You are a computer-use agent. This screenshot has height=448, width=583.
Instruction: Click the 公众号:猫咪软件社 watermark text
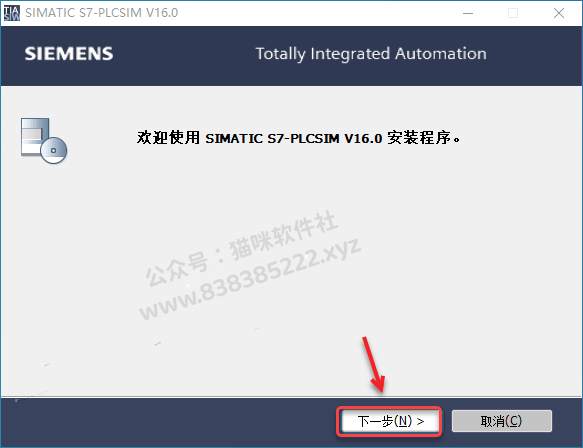[242, 248]
